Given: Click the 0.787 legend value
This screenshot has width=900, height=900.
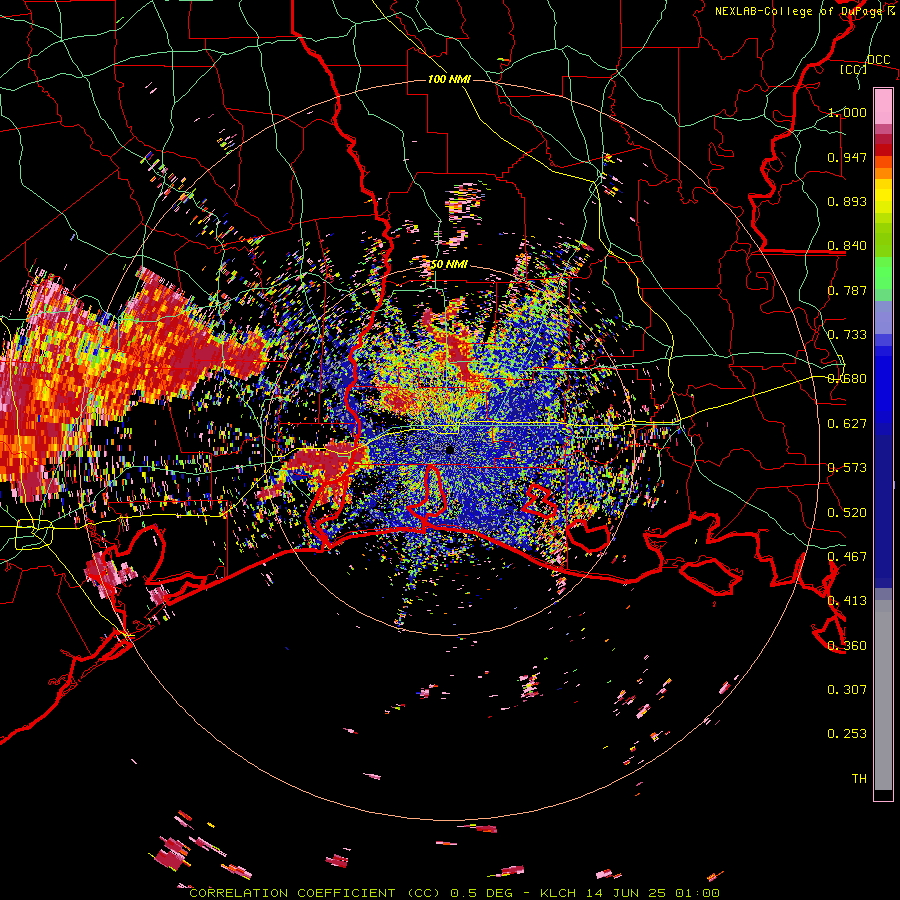Looking at the screenshot, I should (847, 290).
